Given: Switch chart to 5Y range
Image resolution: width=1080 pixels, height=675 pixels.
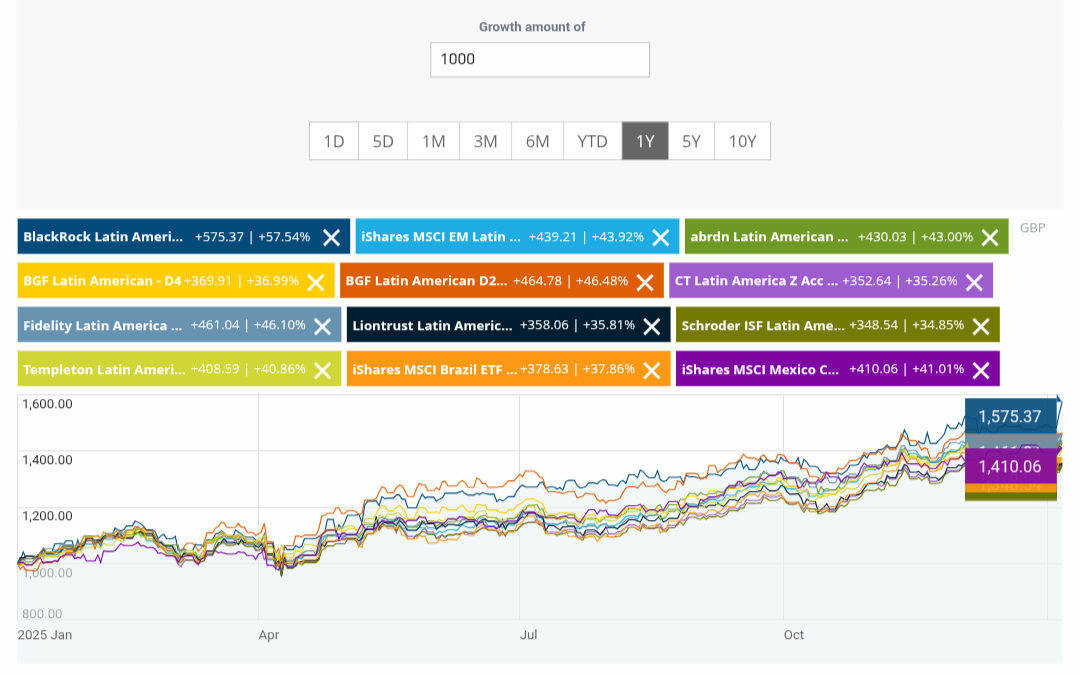Looking at the screenshot, I should click(692, 141).
